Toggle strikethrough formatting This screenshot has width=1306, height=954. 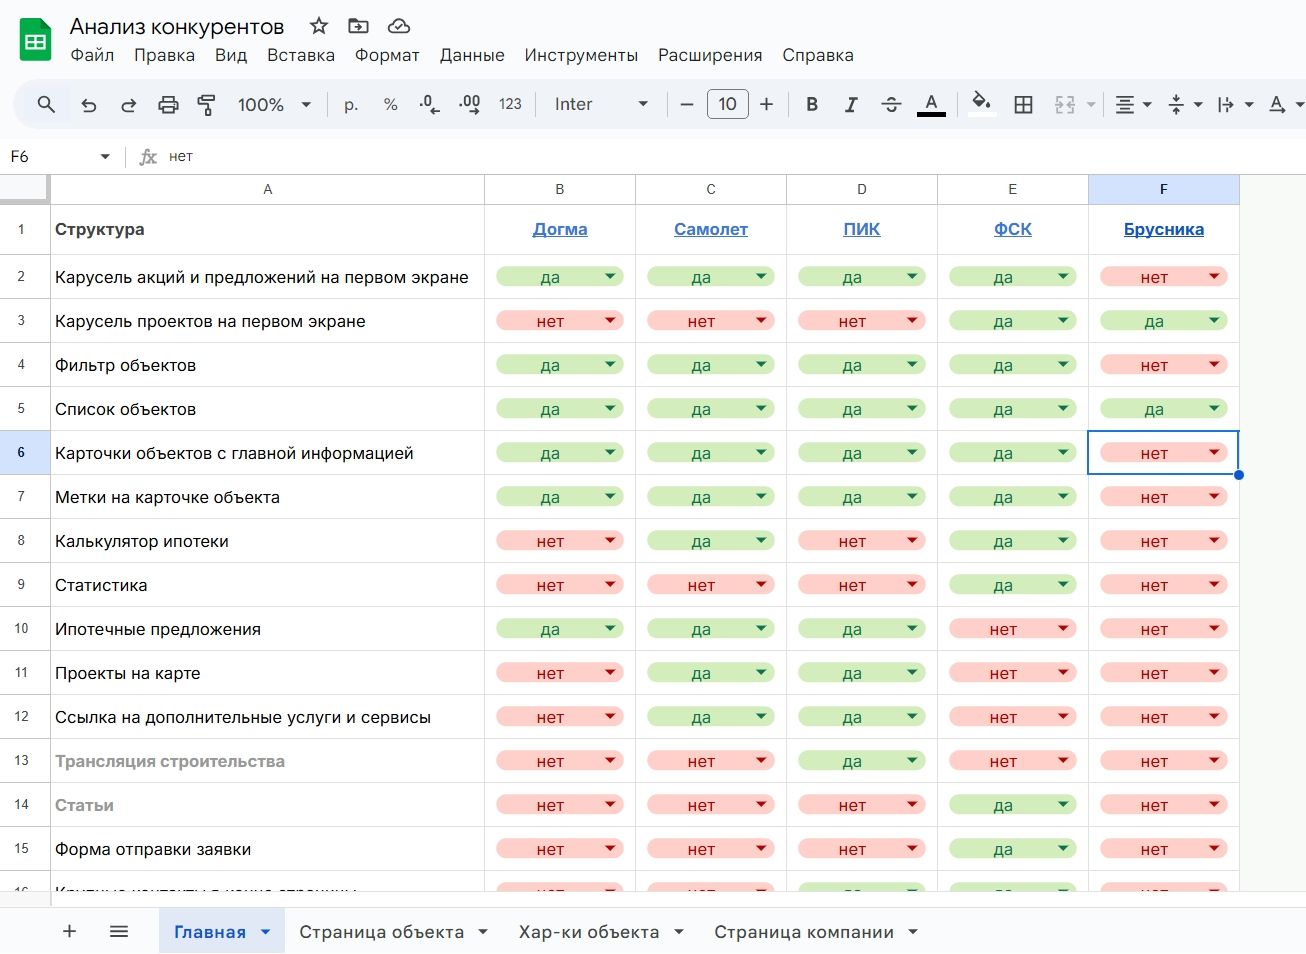click(x=891, y=104)
